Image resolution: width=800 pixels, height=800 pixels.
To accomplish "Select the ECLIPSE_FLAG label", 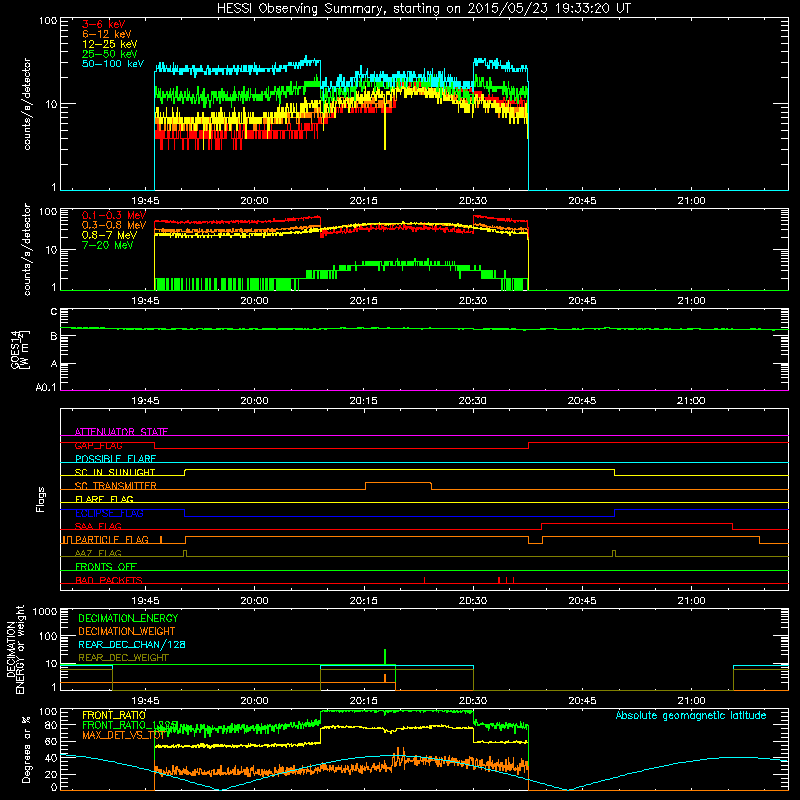I will (x=109, y=513).
